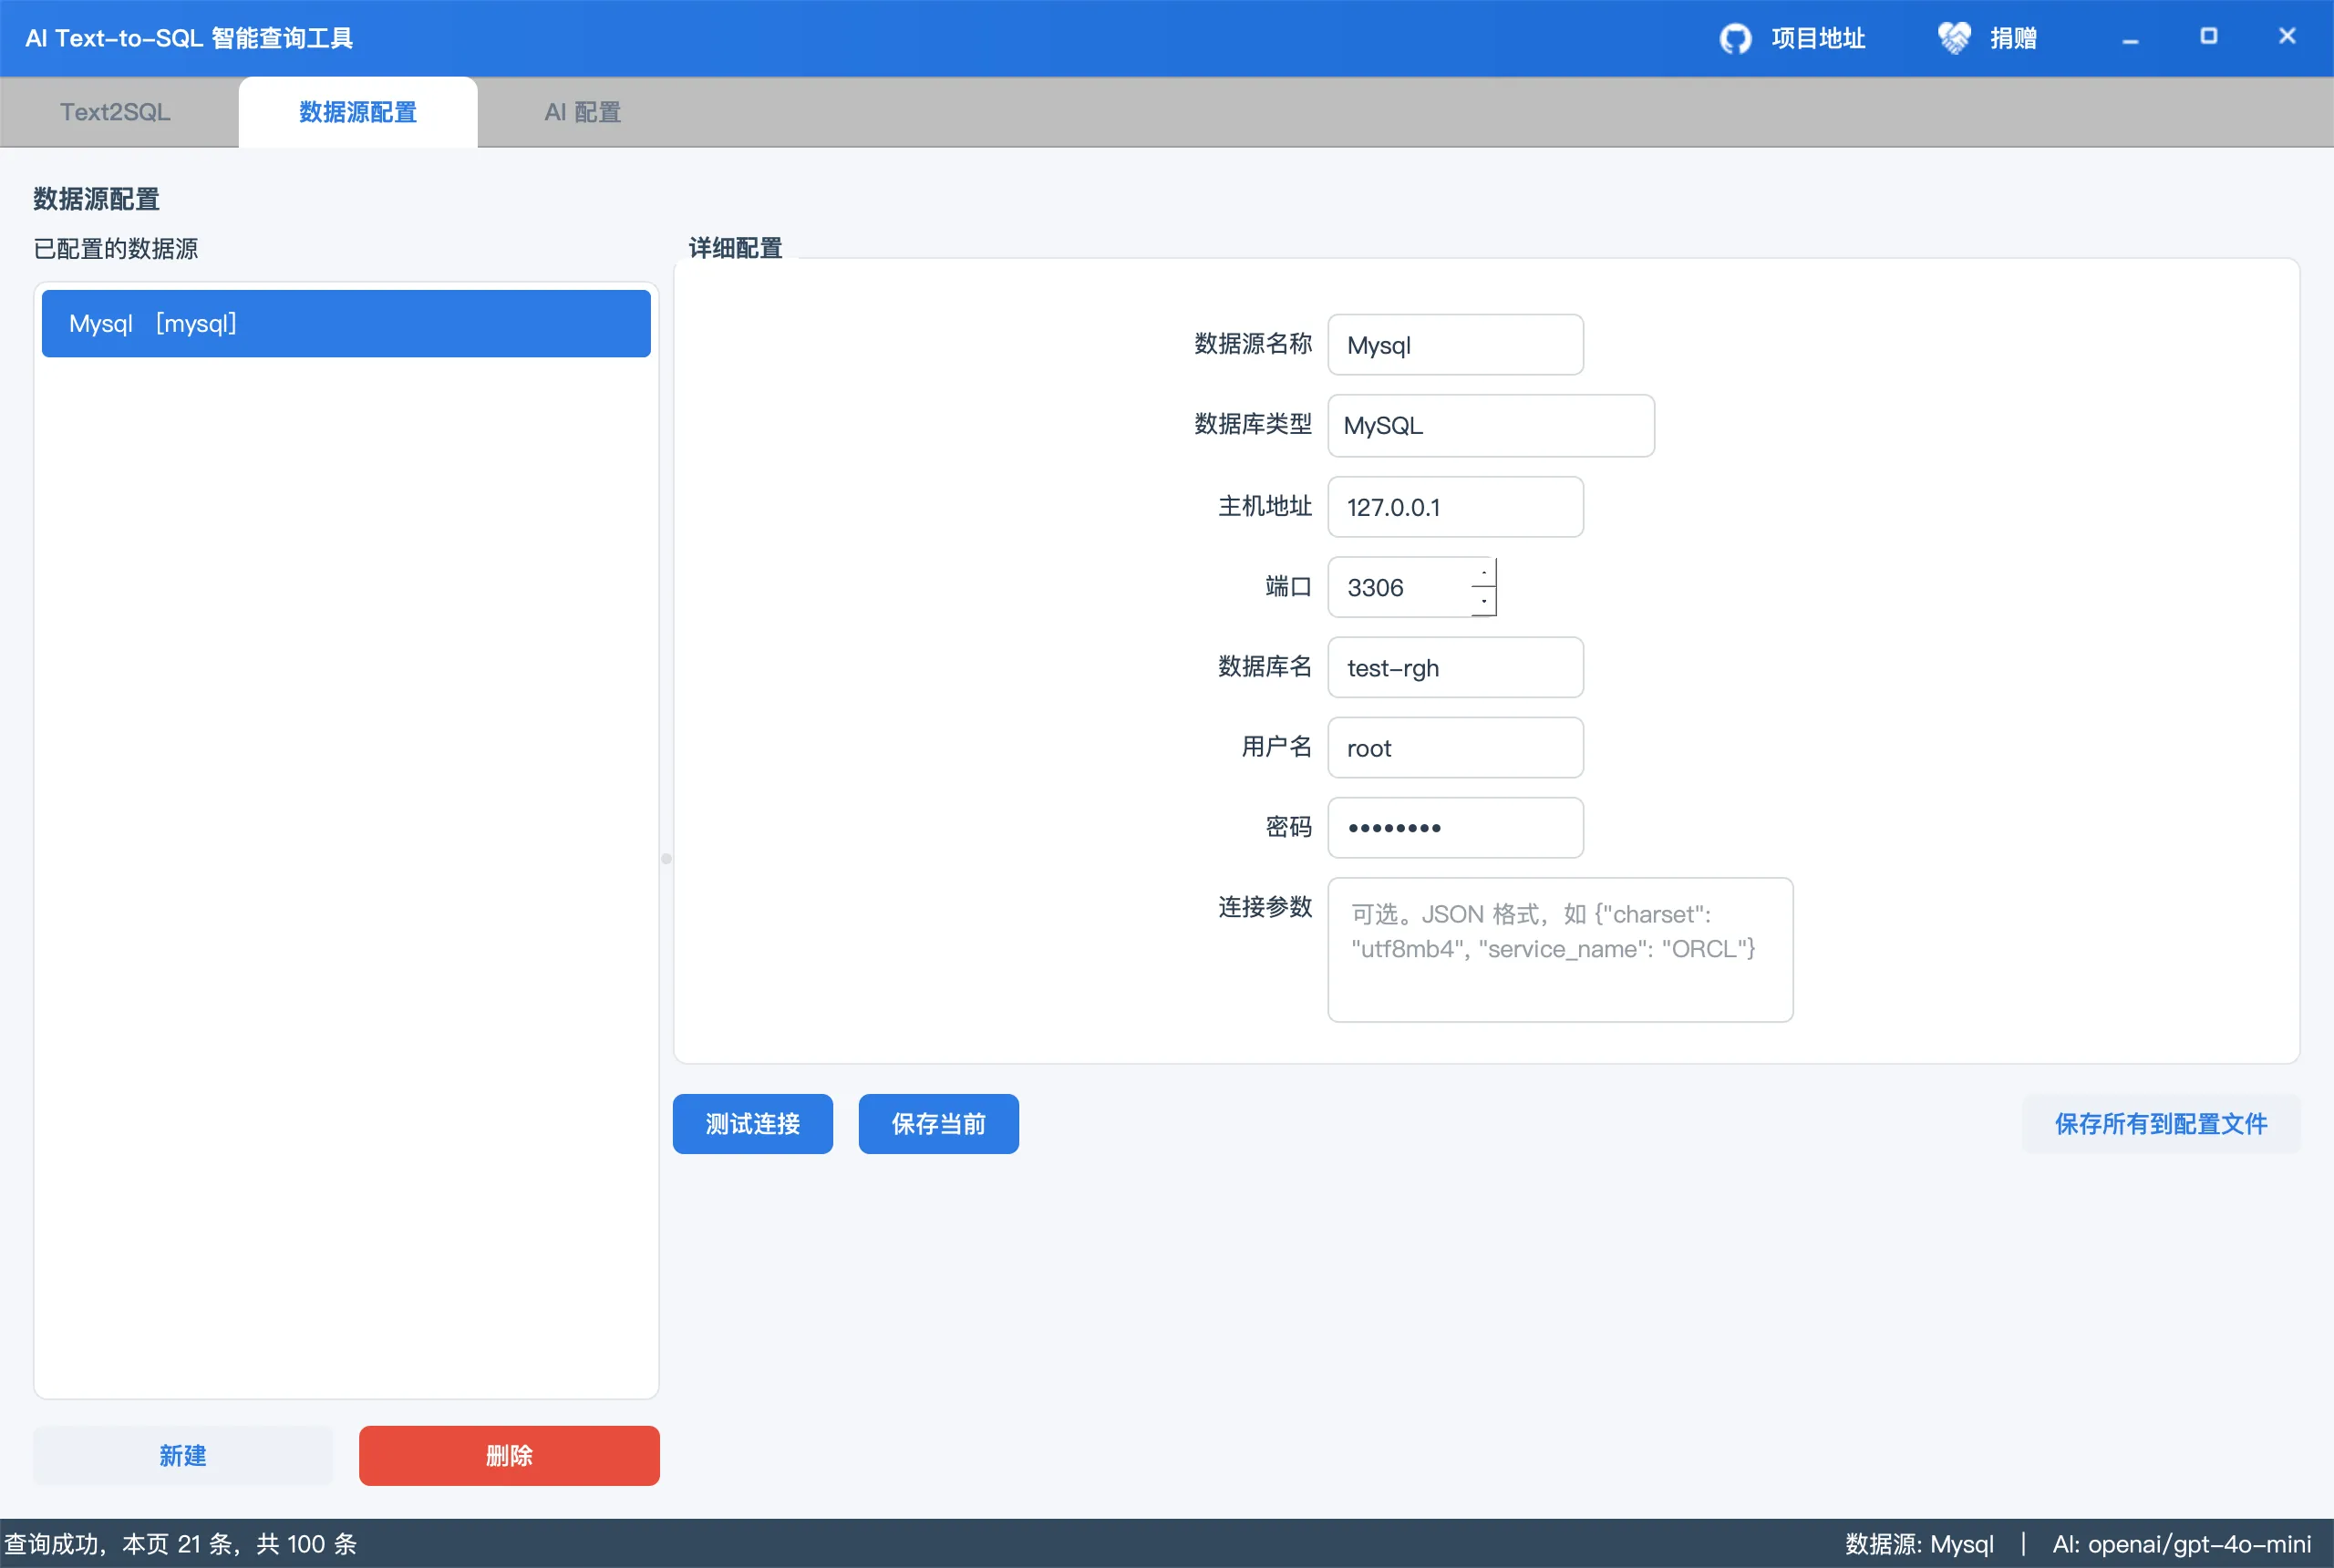Click the donate heart icon
Image resolution: width=2334 pixels, height=1568 pixels.
(x=1953, y=38)
